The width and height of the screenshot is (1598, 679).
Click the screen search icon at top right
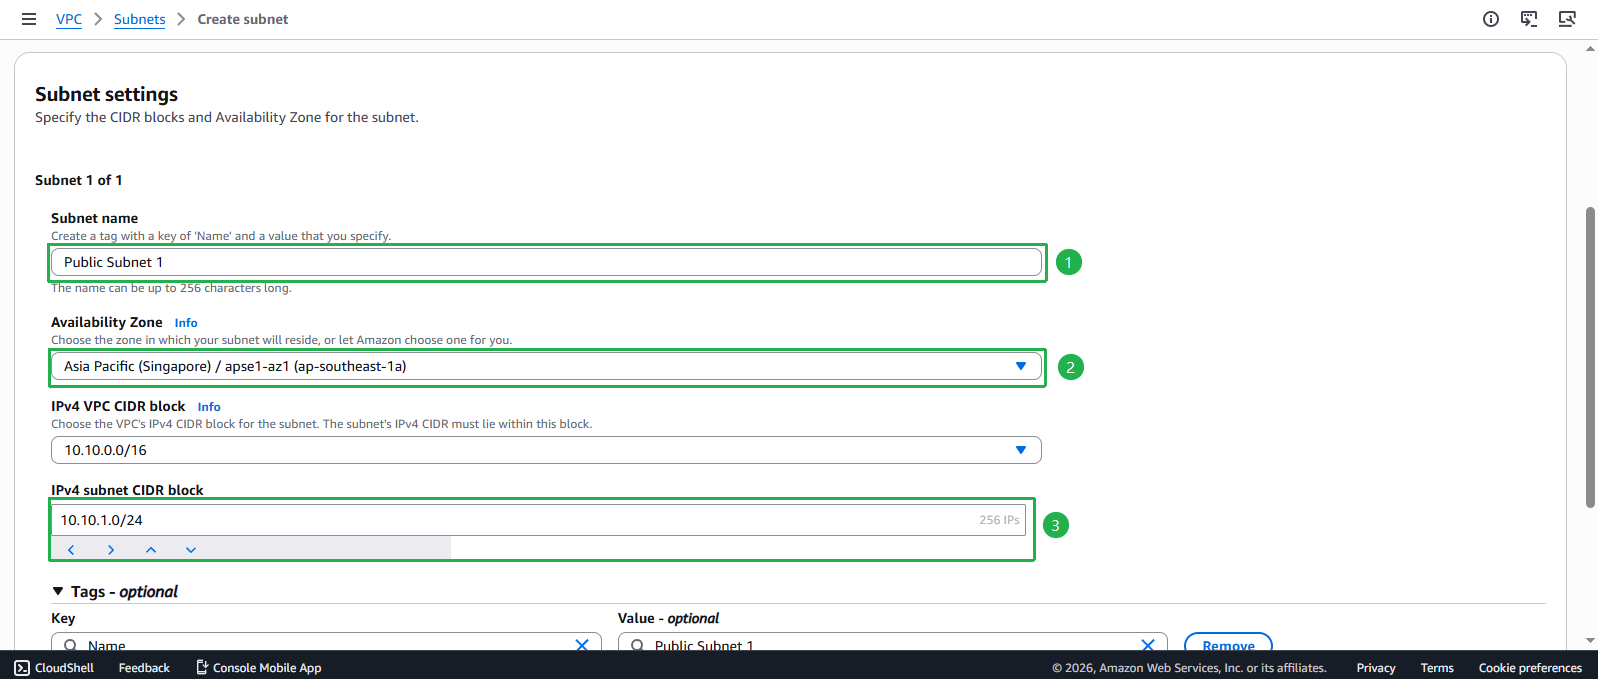1567,19
